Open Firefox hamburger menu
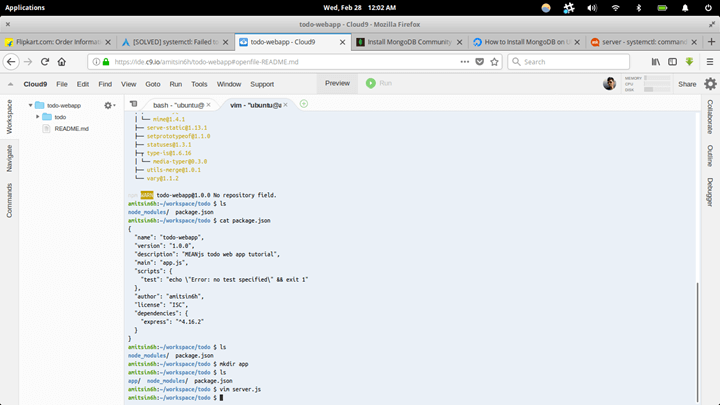Viewport: 720px width, 405px height. pos(710,62)
